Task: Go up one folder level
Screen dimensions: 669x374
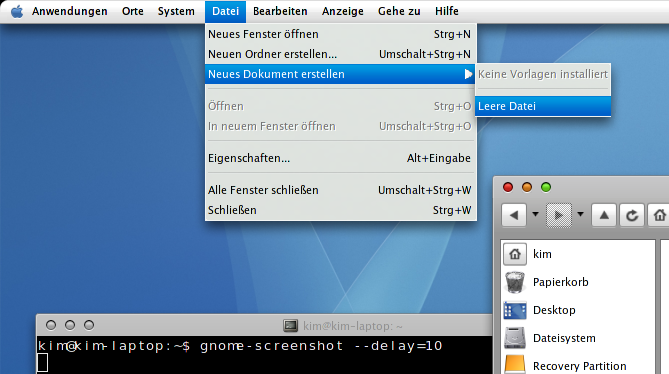Action: coord(604,215)
